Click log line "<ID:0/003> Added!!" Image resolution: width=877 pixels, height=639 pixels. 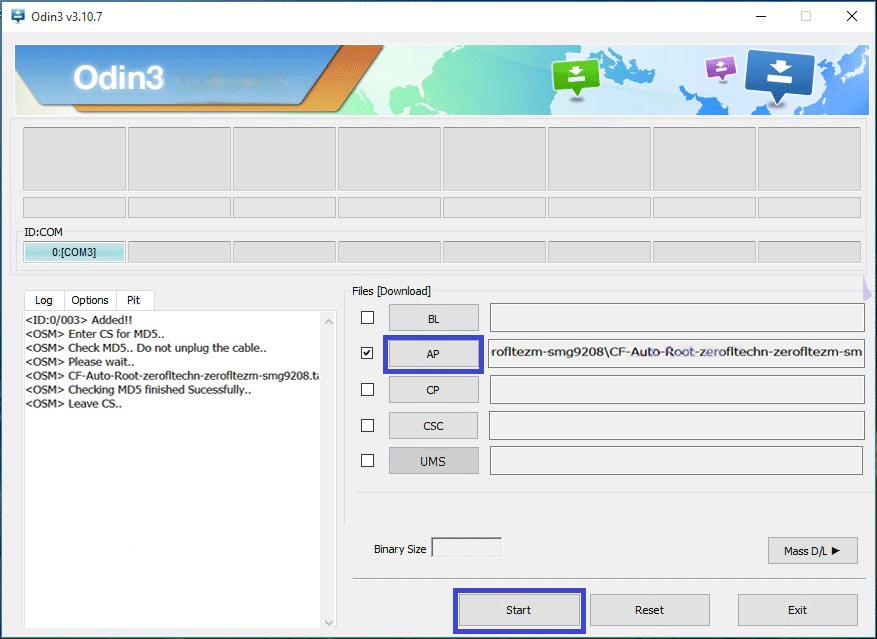[79, 320]
